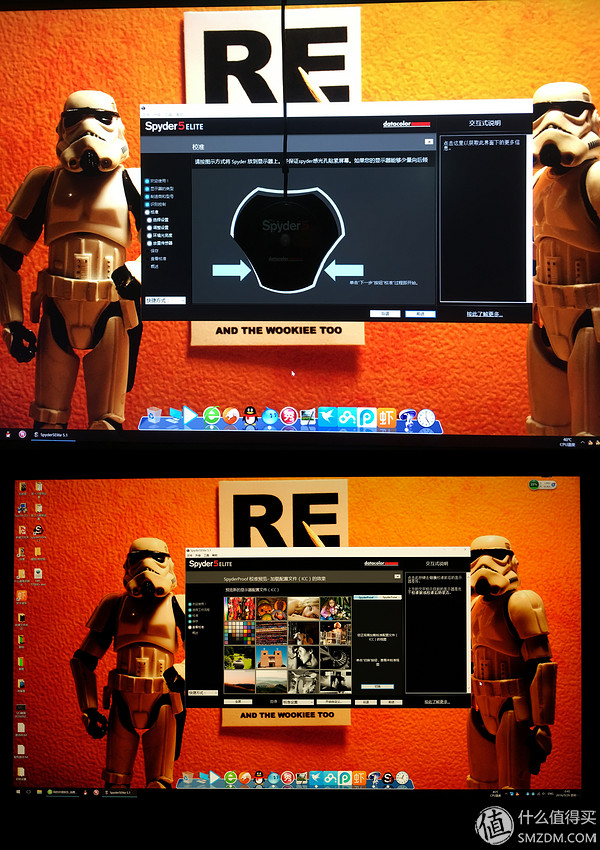Select the girl with flowers thumbnail
The height and width of the screenshot is (850, 600).
point(336,608)
